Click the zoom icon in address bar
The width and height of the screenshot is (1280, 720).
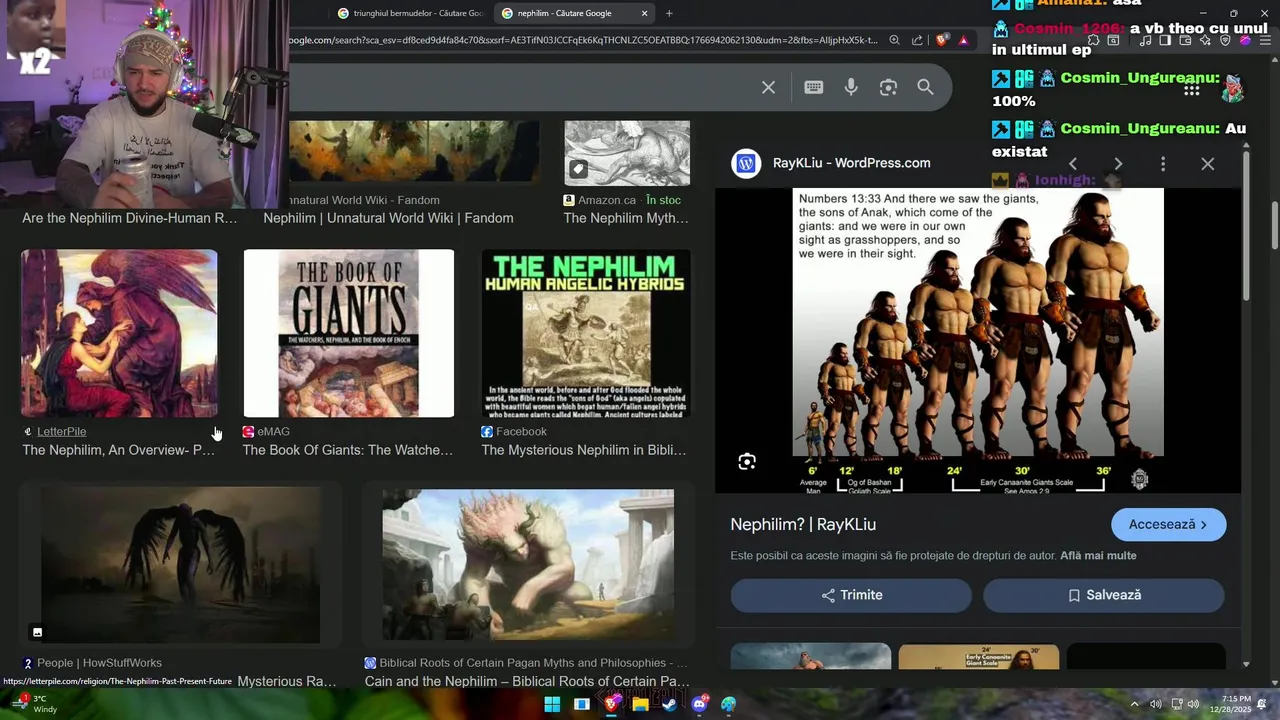pyautogui.click(x=894, y=41)
